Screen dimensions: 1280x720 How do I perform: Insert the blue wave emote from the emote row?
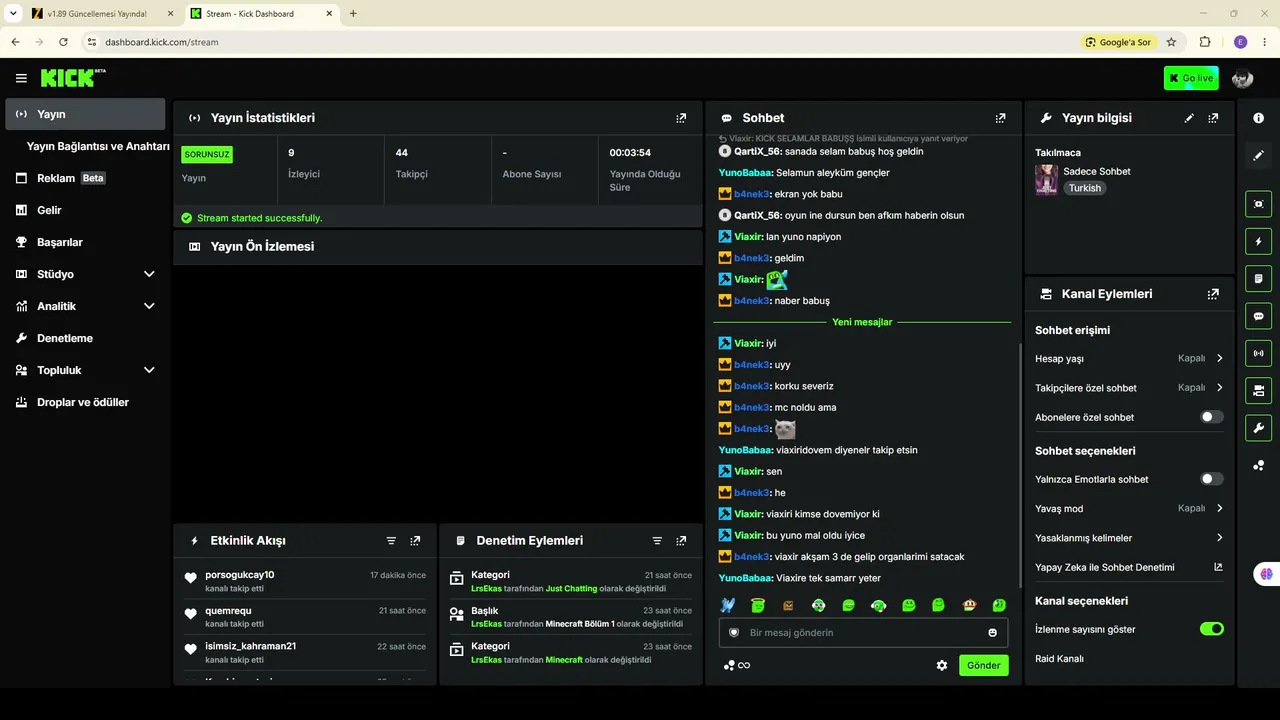click(x=728, y=605)
